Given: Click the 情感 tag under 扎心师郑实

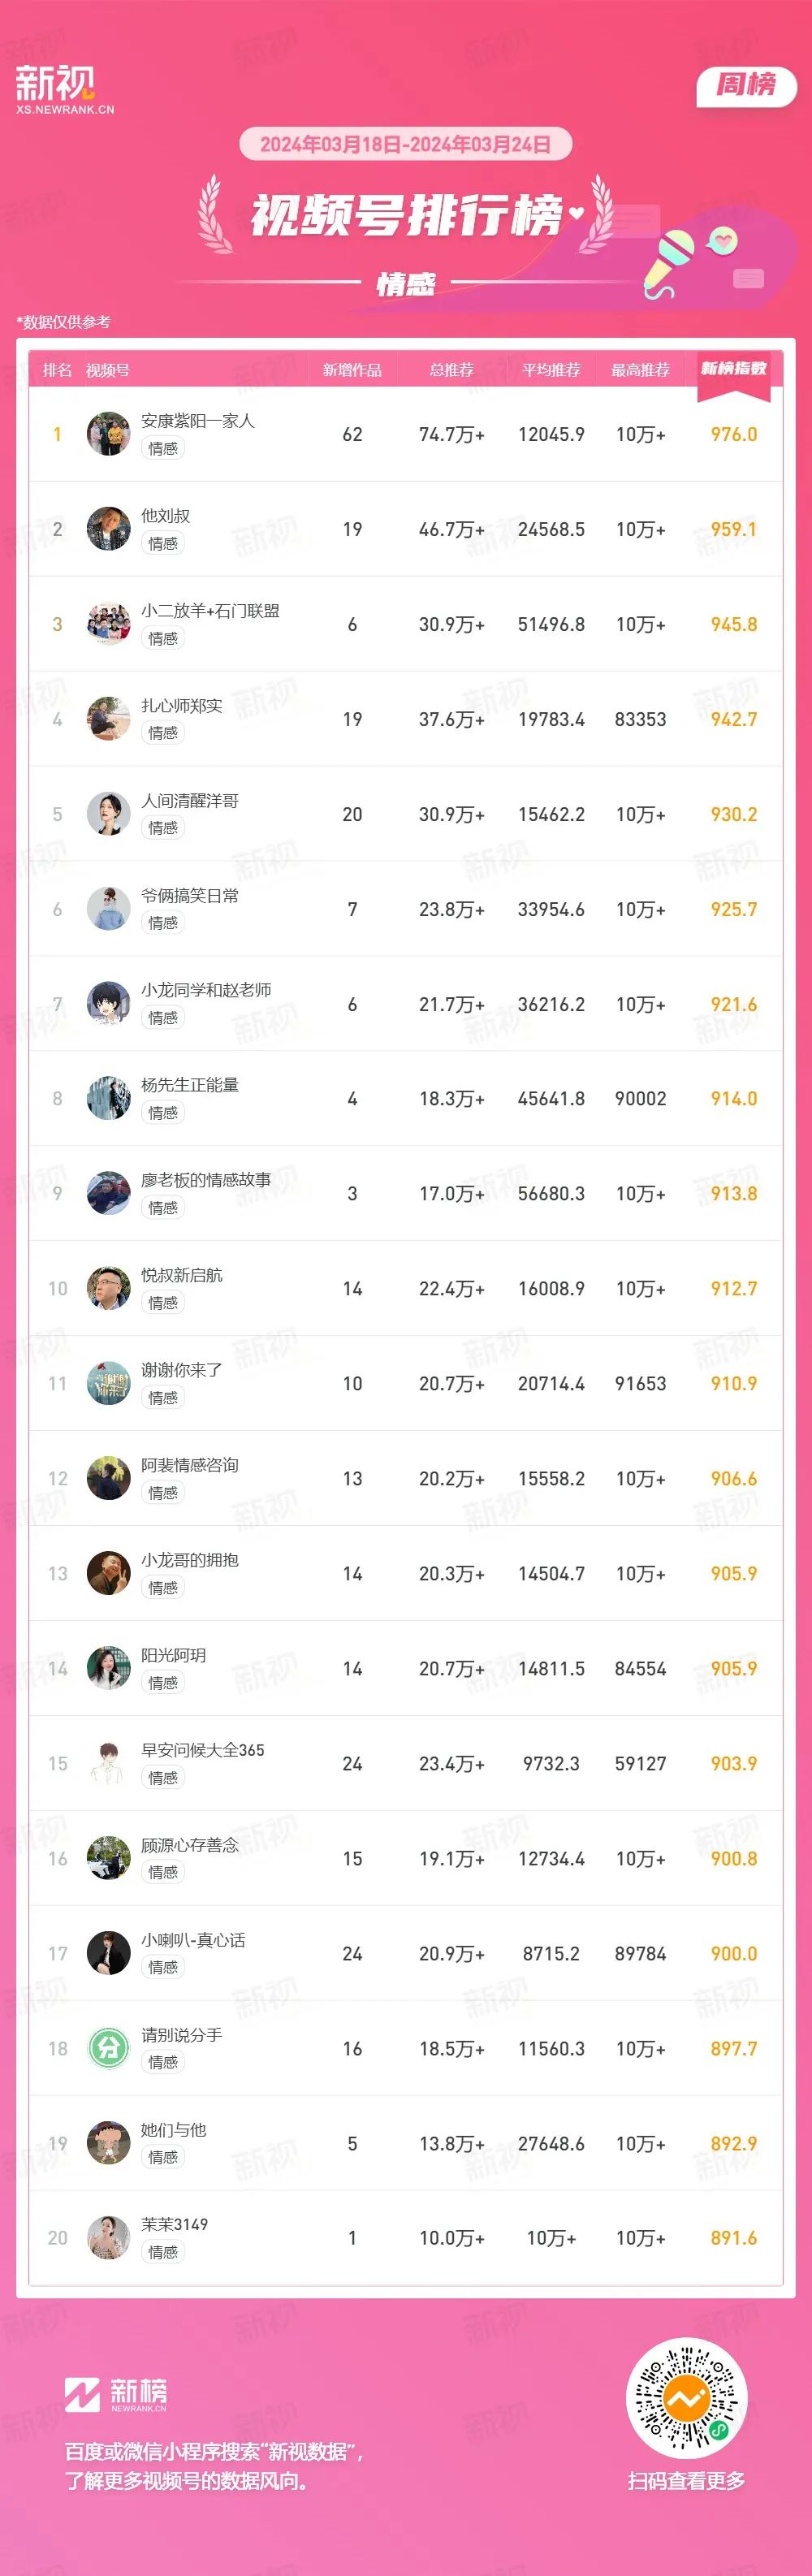Looking at the screenshot, I should (x=163, y=733).
